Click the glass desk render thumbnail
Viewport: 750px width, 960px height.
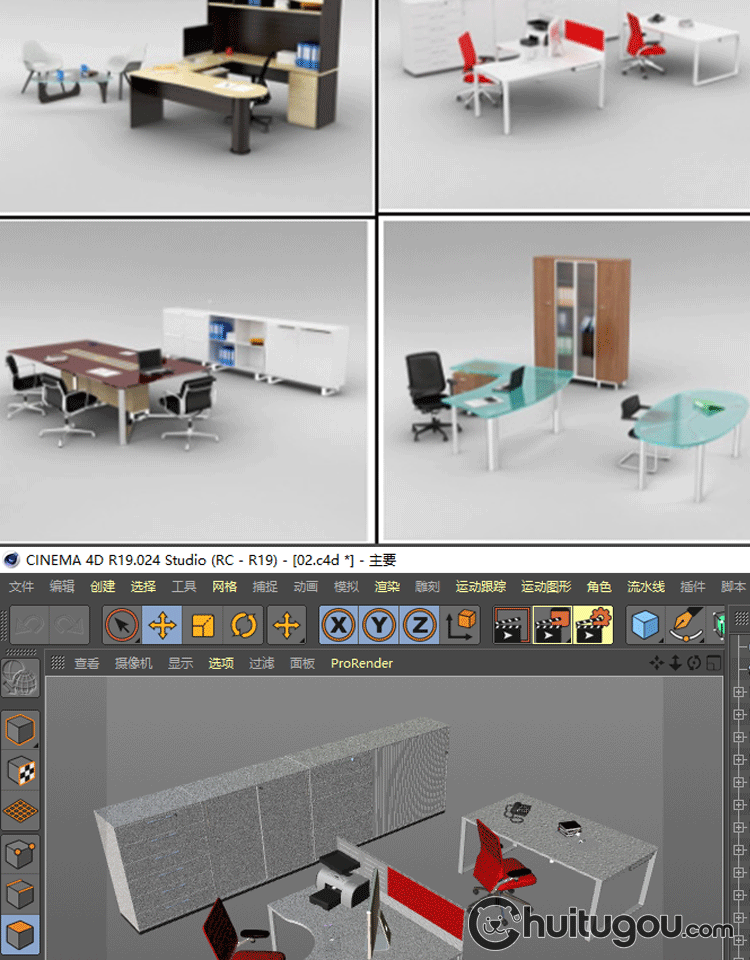[x=565, y=380]
